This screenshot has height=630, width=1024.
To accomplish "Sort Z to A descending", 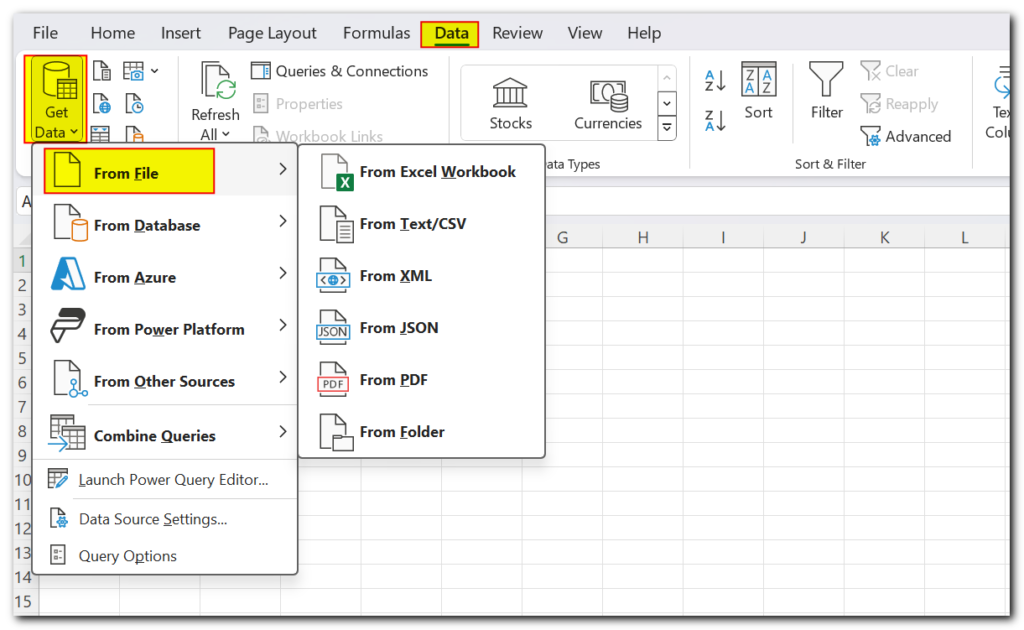I will point(715,120).
